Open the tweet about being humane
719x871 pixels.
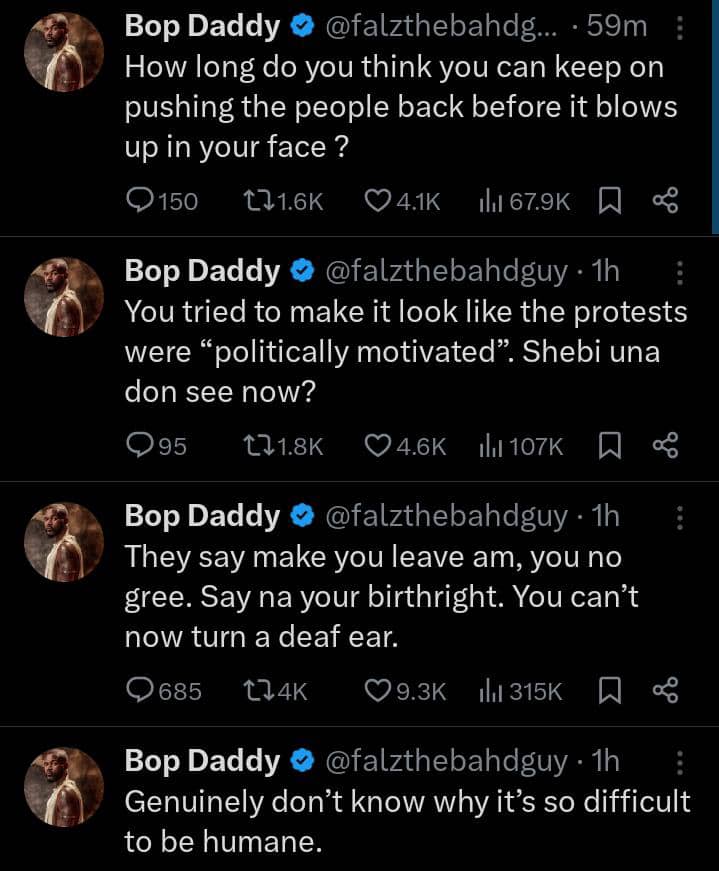pos(400,820)
